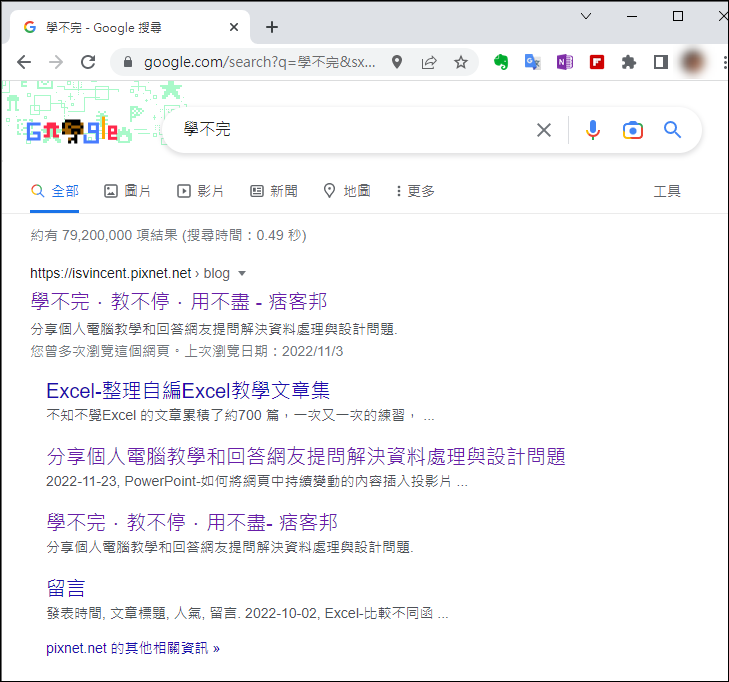This screenshot has width=729, height=682.
Task: Open the 留言 sitelink
Action: coord(66,589)
